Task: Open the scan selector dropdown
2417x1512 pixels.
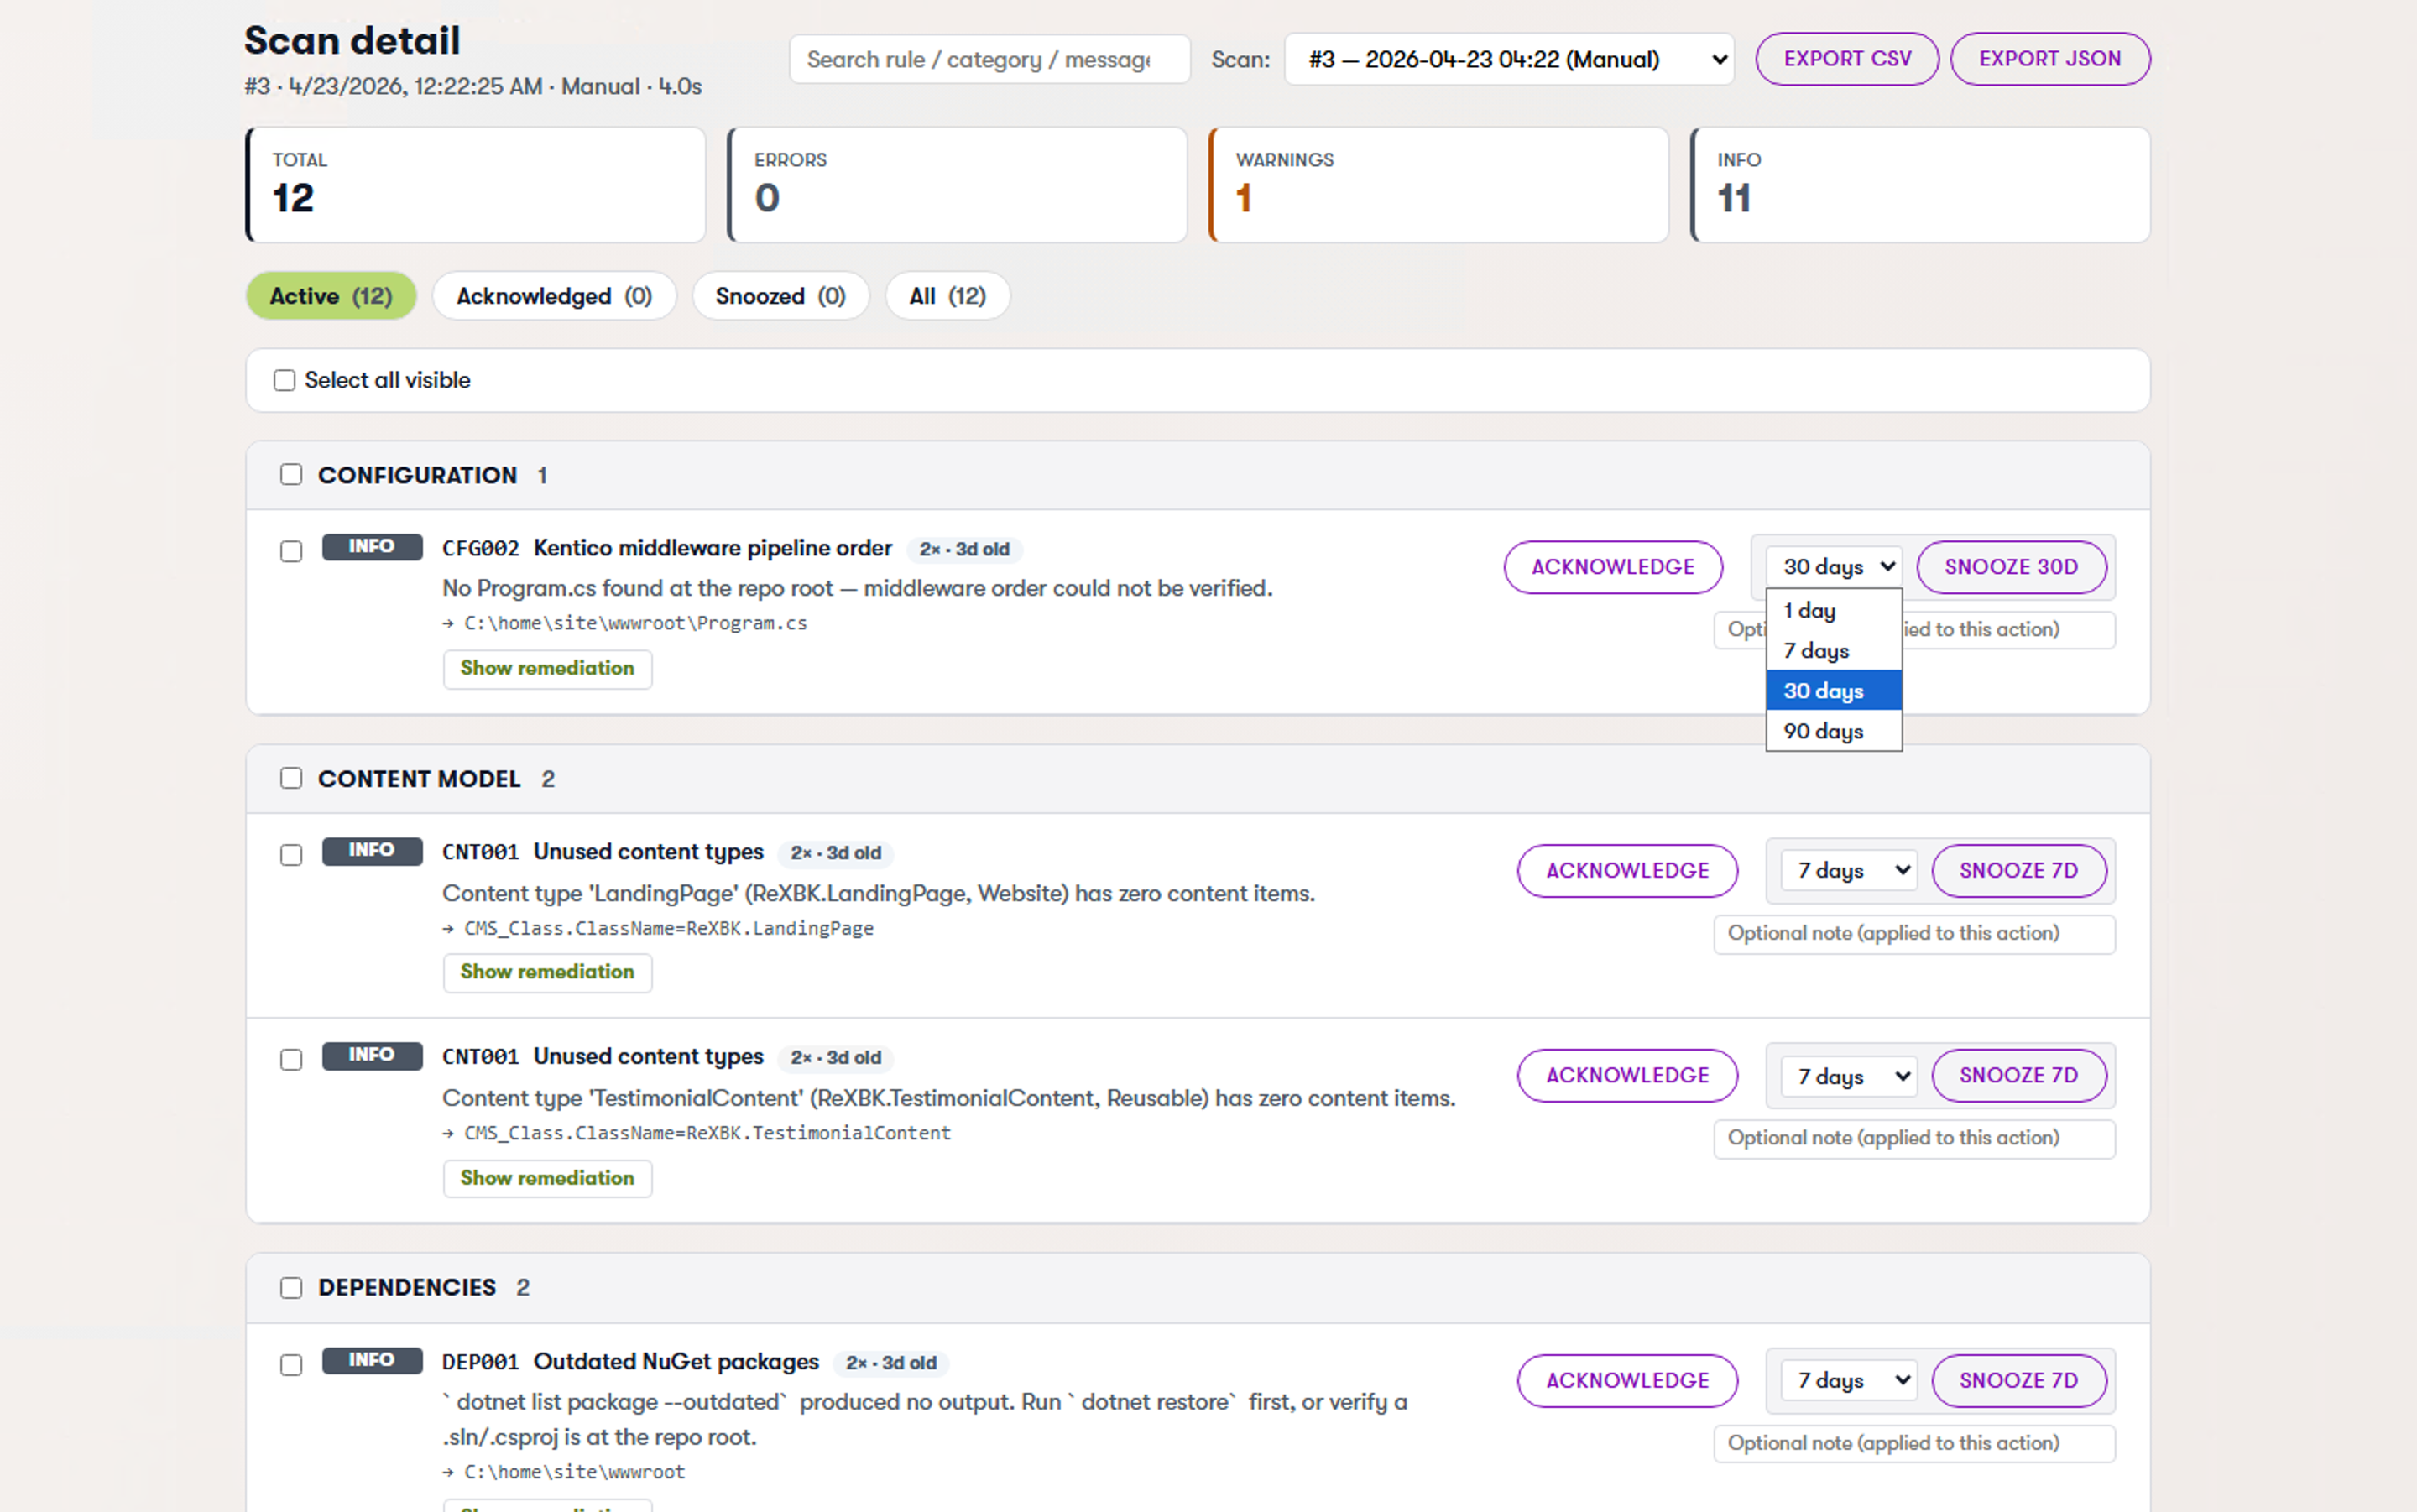Action: (1508, 59)
